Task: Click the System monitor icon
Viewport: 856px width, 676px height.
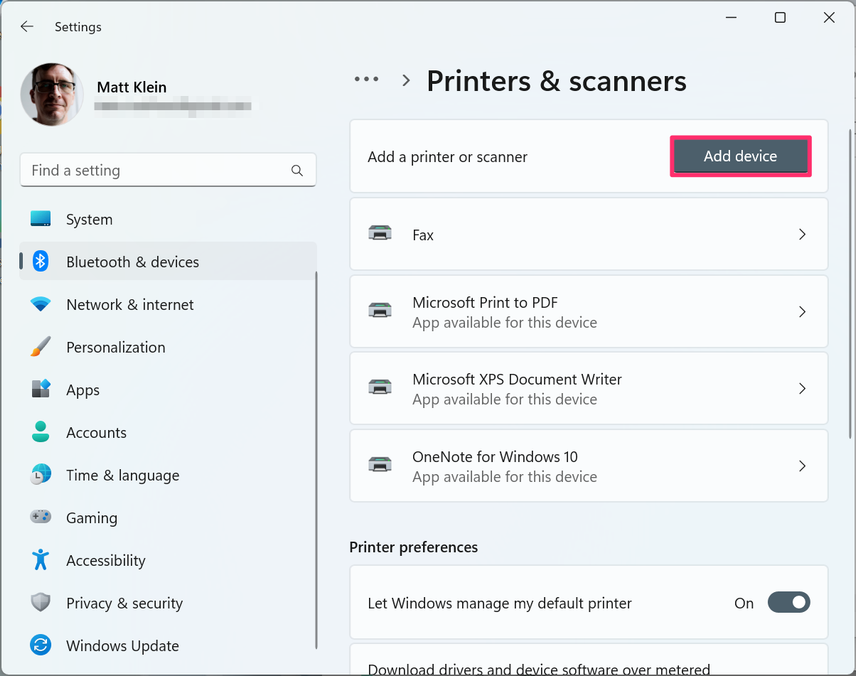Action: click(40, 218)
